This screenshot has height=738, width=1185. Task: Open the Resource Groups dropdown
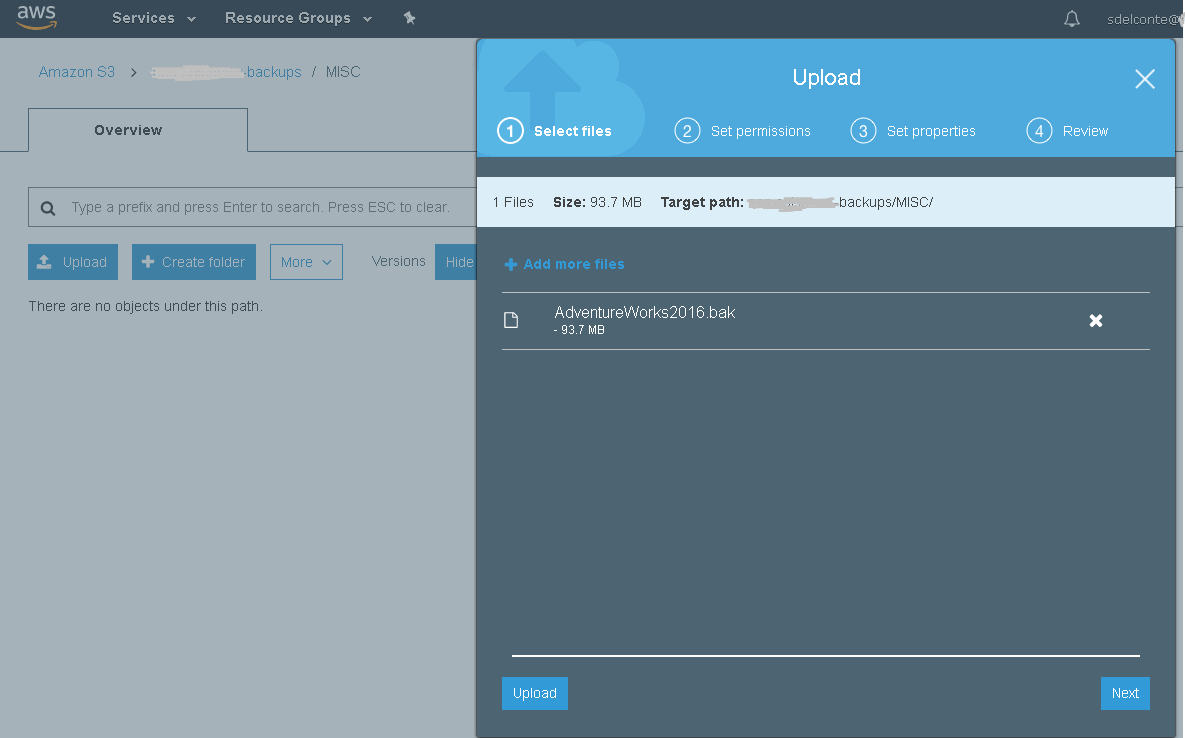pos(299,18)
